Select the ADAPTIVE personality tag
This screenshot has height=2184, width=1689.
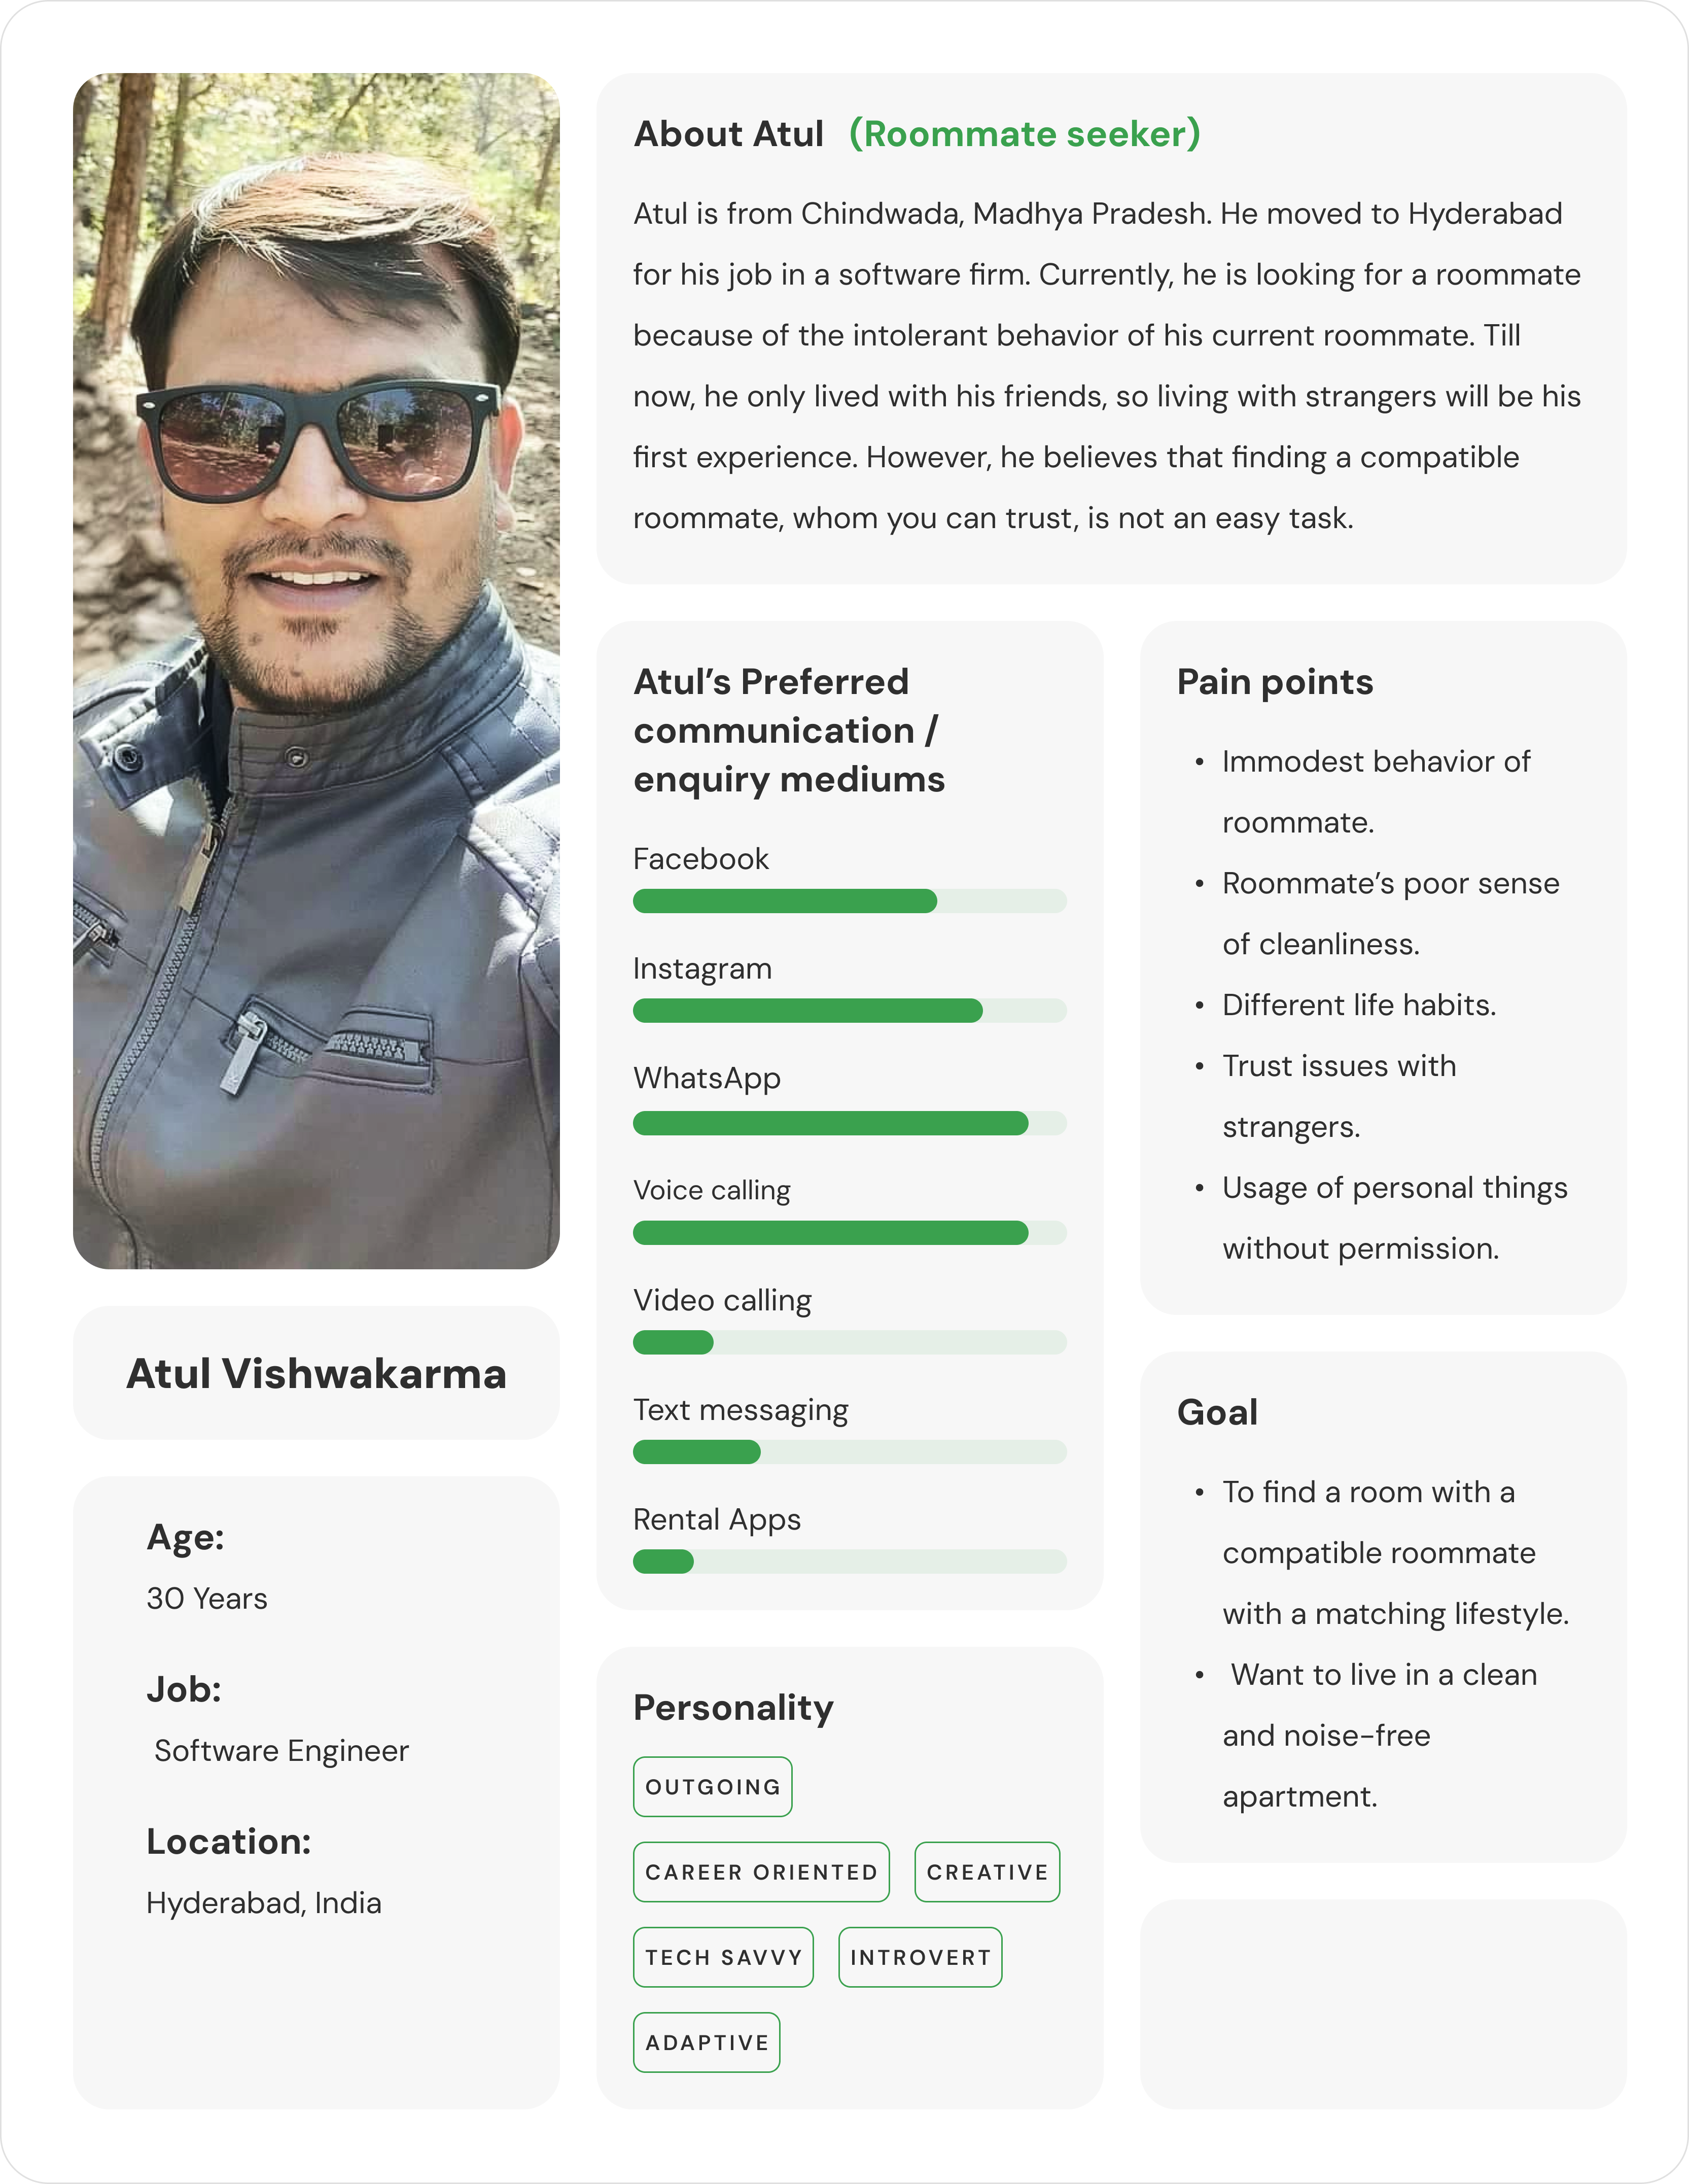tap(706, 2042)
